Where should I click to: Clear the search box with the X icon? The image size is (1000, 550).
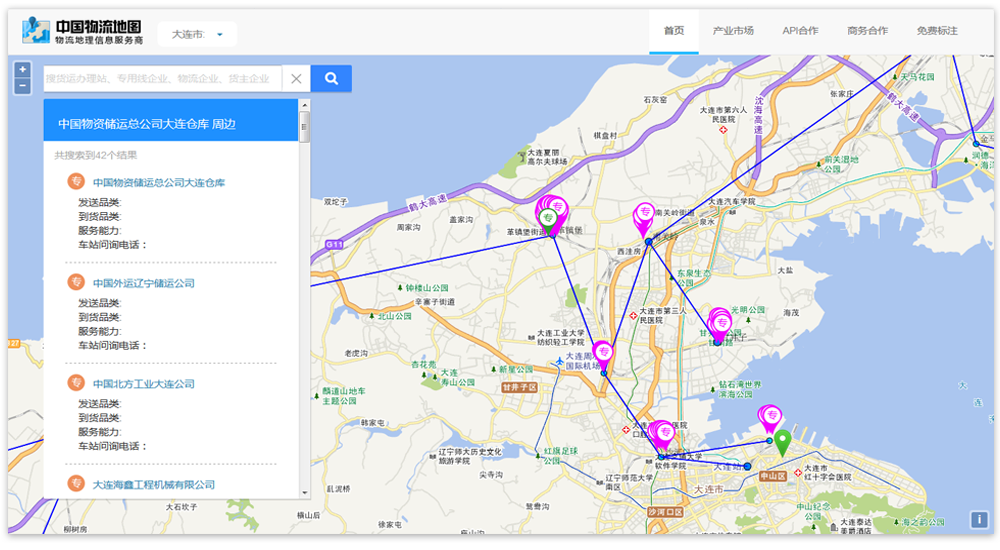(x=296, y=78)
